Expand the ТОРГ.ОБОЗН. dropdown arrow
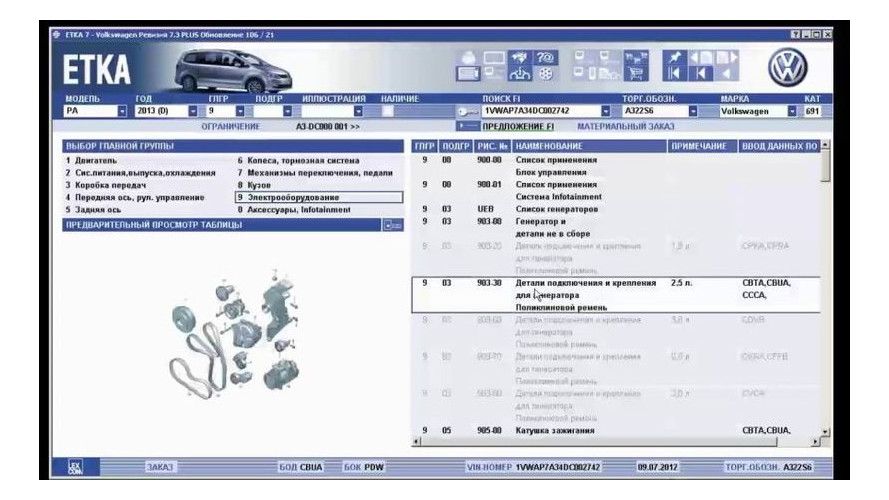 coord(693,111)
